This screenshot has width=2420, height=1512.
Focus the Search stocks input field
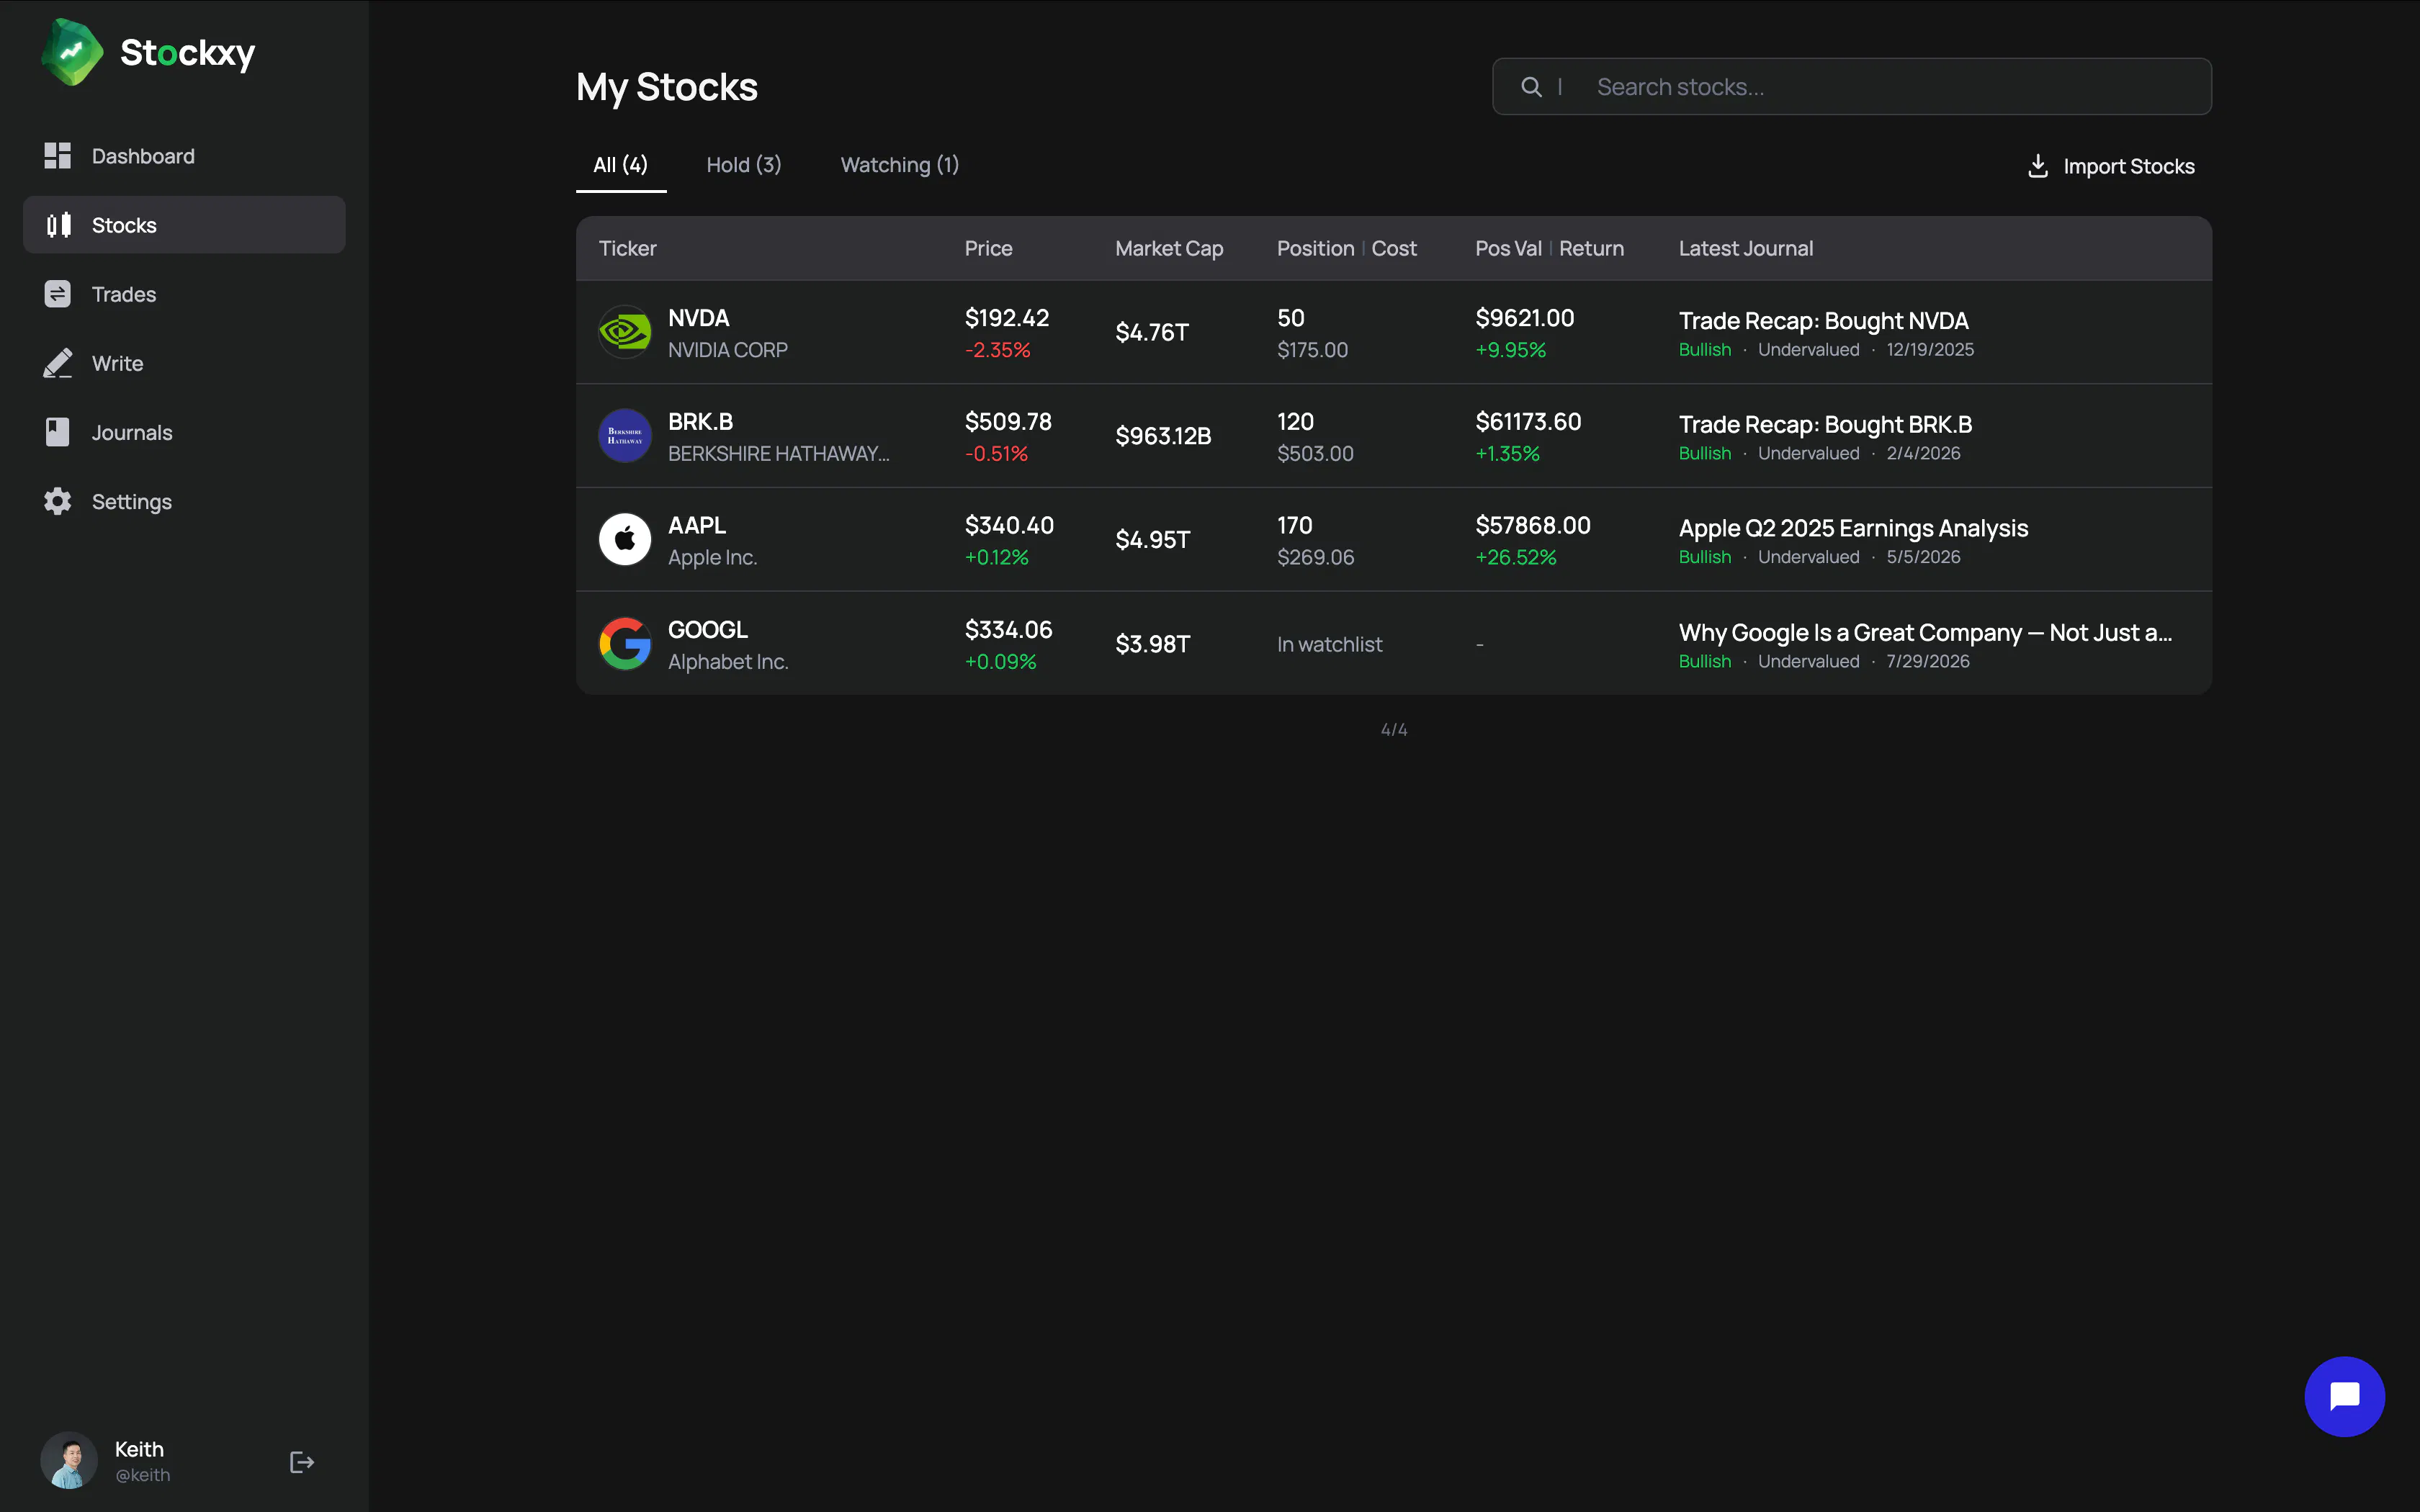pyautogui.click(x=1851, y=86)
